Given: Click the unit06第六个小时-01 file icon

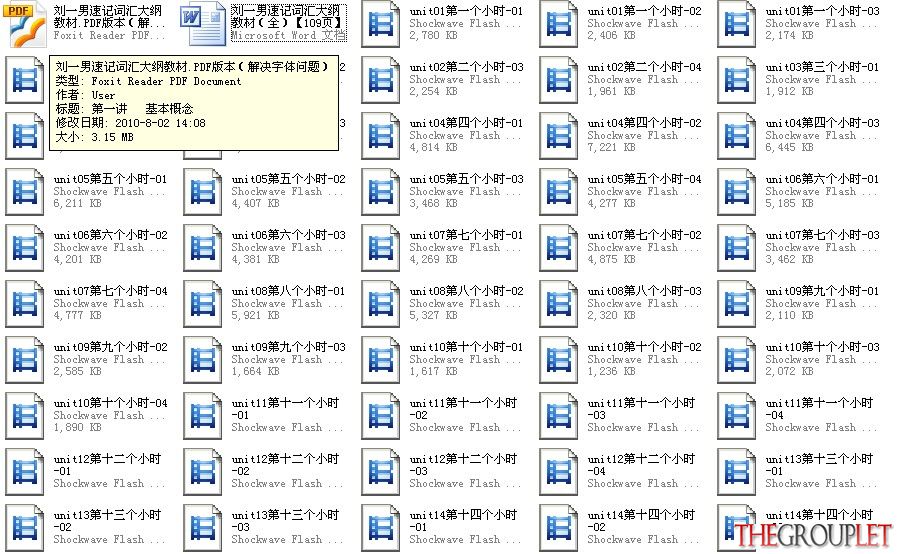Looking at the screenshot, I should tap(737, 192).
